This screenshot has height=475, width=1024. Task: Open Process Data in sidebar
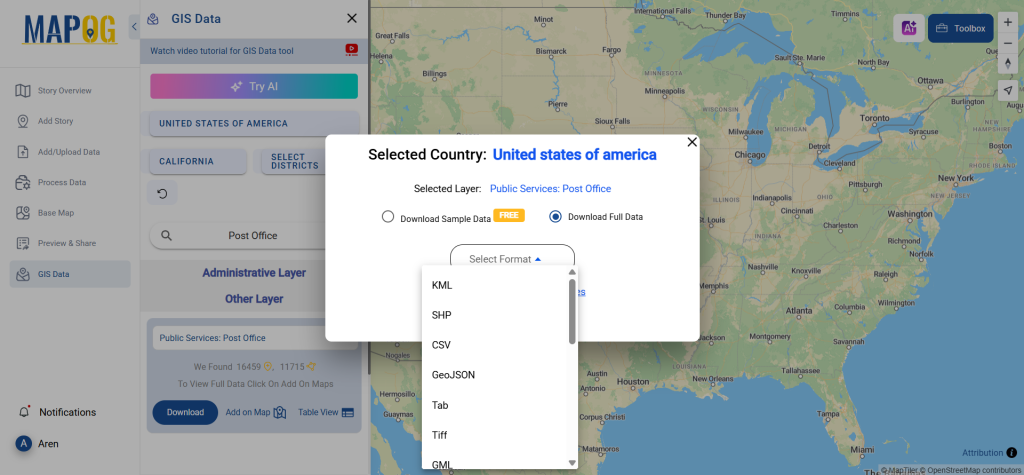point(62,182)
